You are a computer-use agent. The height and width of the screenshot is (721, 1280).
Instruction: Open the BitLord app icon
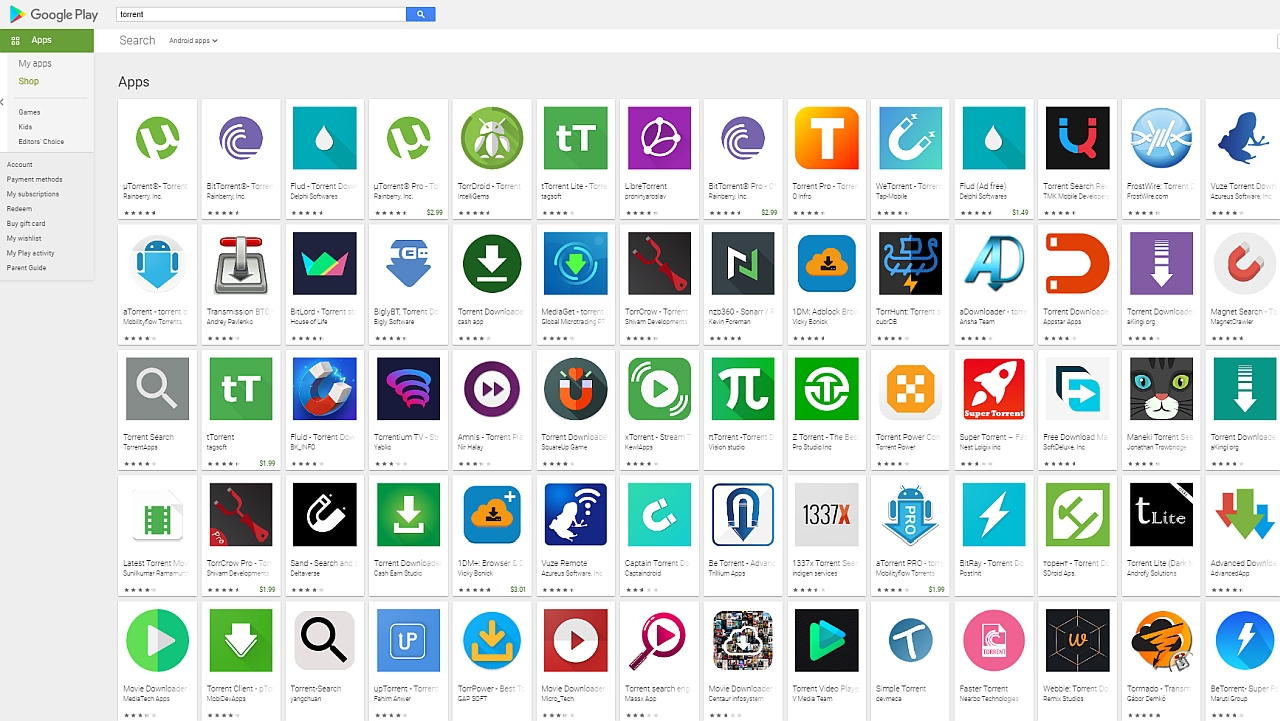point(324,263)
